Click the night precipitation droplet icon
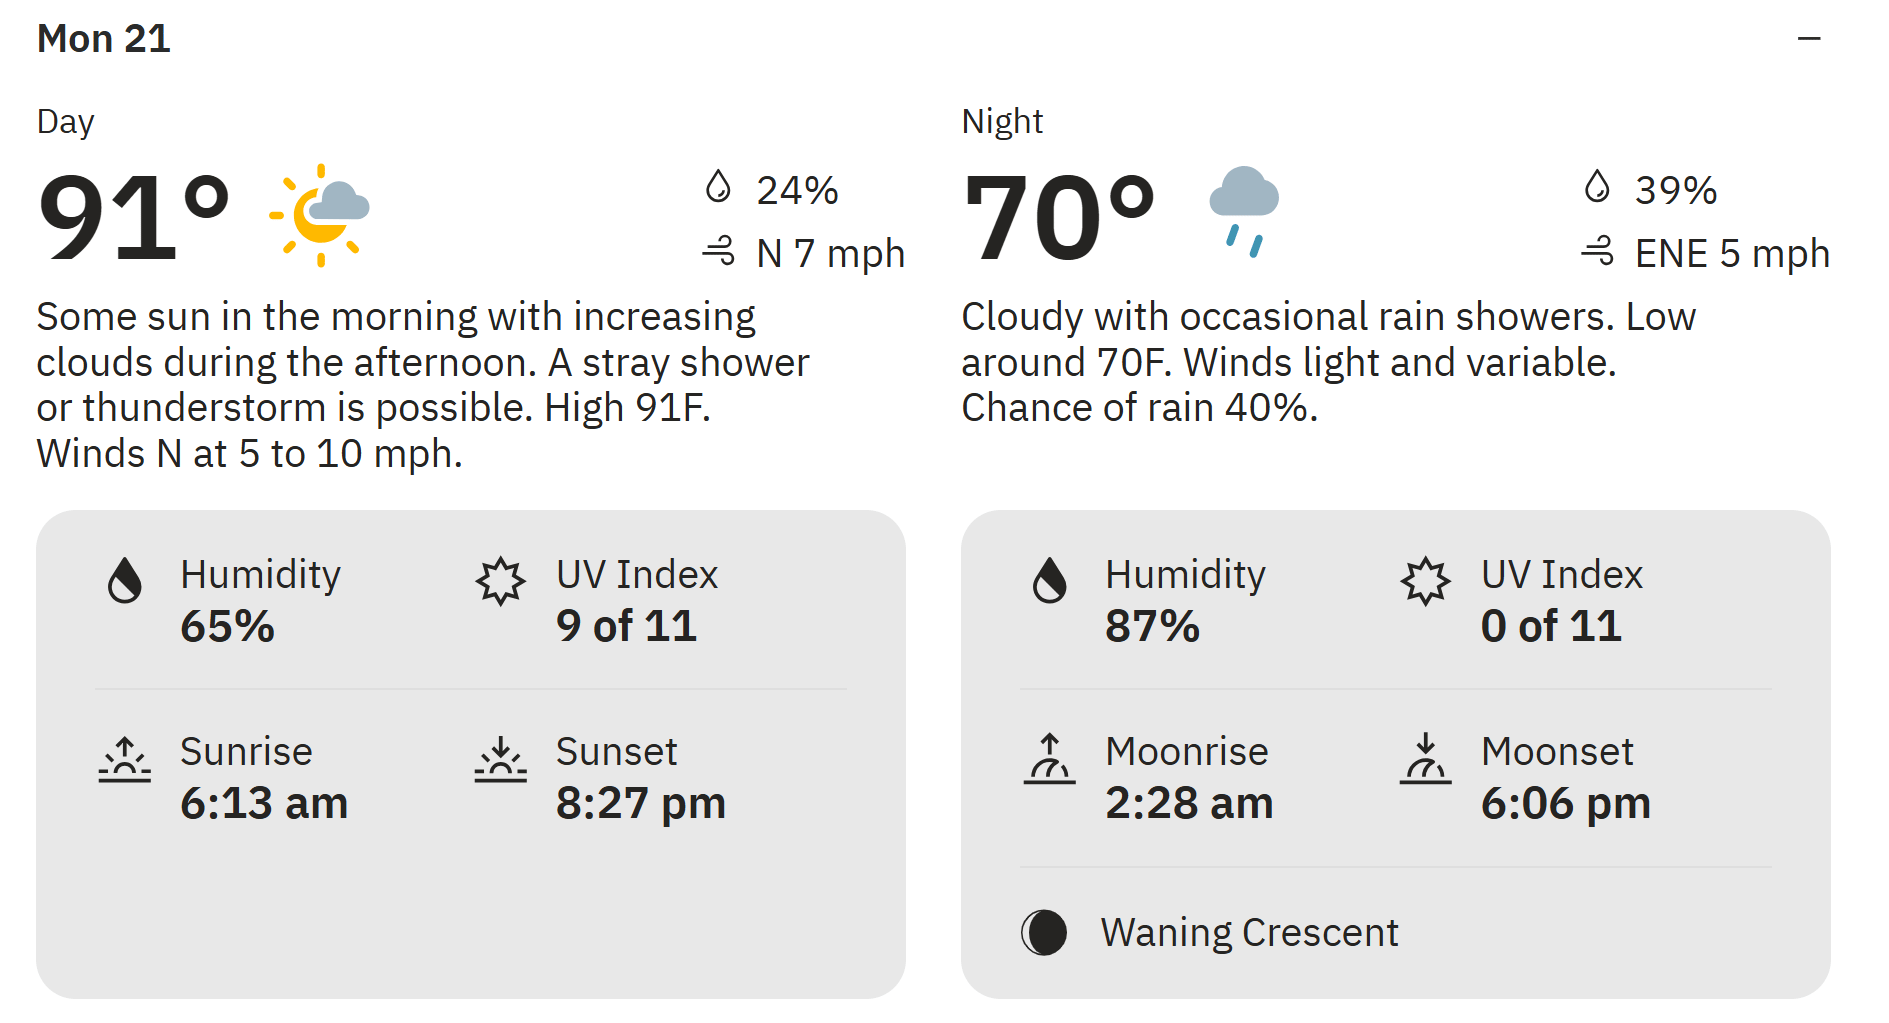The height and width of the screenshot is (1023, 1889). click(1597, 187)
